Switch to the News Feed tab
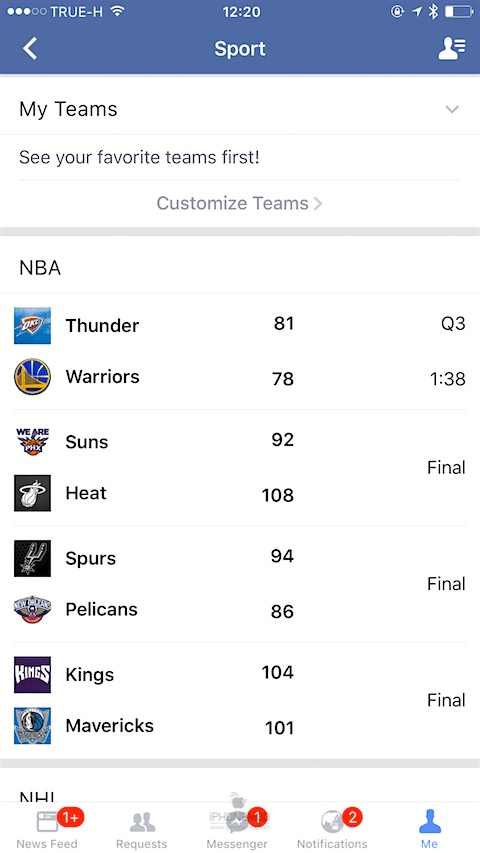The height and width of the screenshot is (853, 480). [x=47, y=829]
